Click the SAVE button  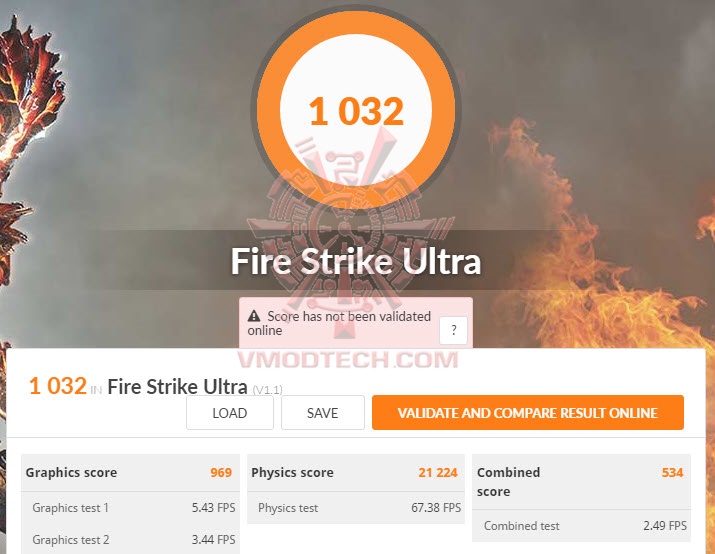323,413
